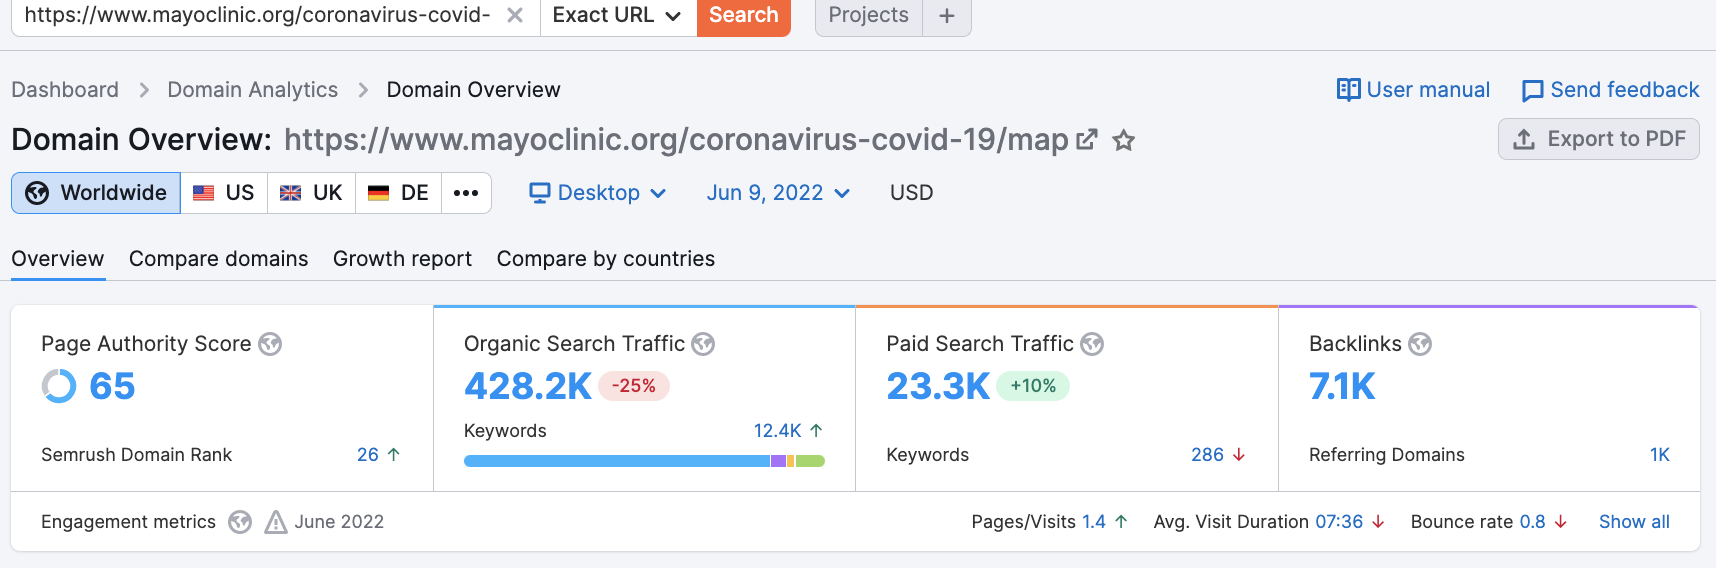This screenshot has width=1716, height=568.
Task: Clear the URL search field
Action: tap(515, 15)
